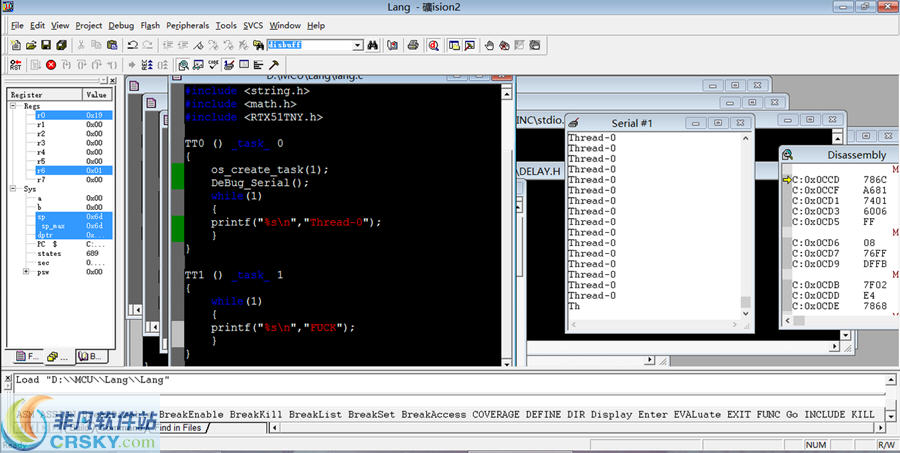Screen dimensions: 900x453
Task: Click the NUM status bar indicator
Action: (816, 445)
